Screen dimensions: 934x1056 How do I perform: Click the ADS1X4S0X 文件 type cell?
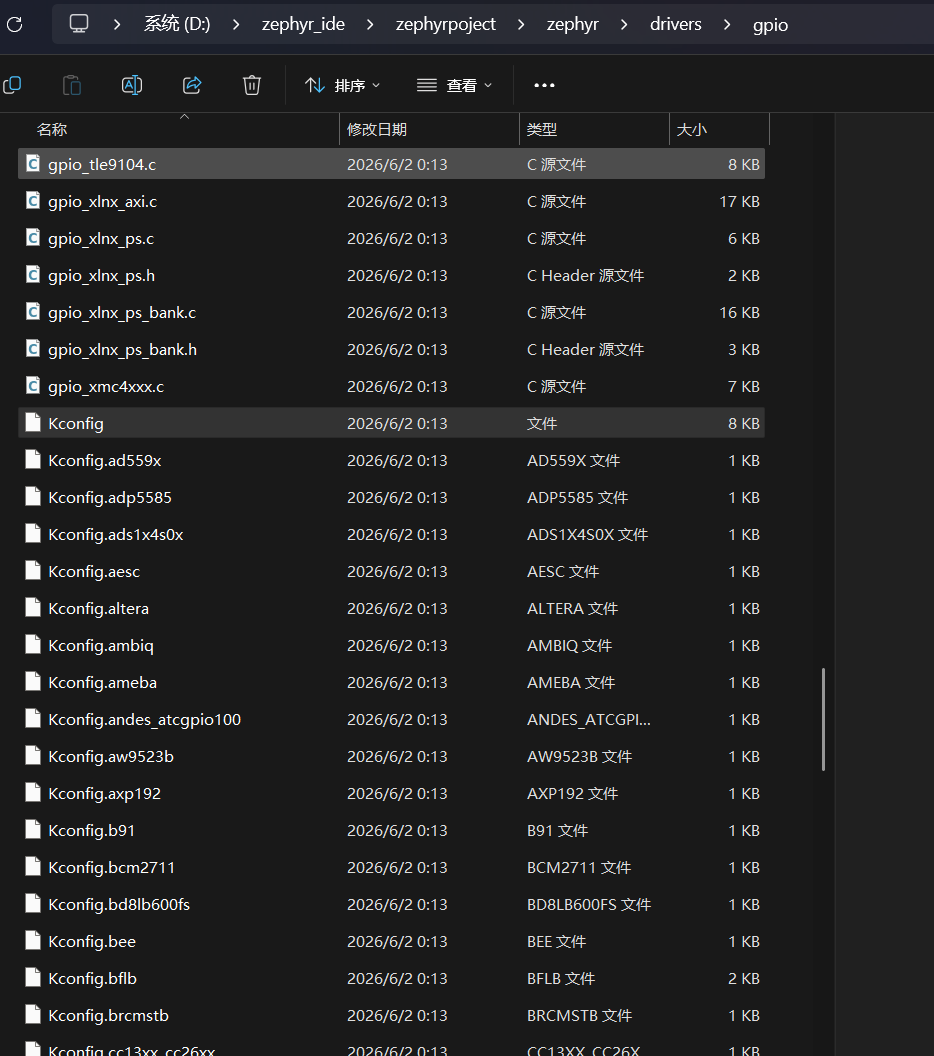[x=587, y=535]
